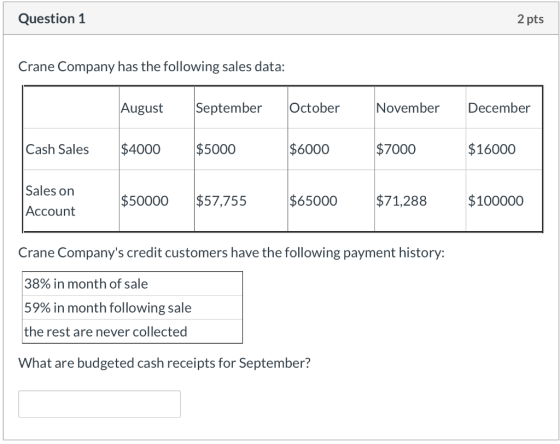This screenshot has width=560, height=444.
Task: Click the '38% in month of sale' row
Action: (132, 284)
